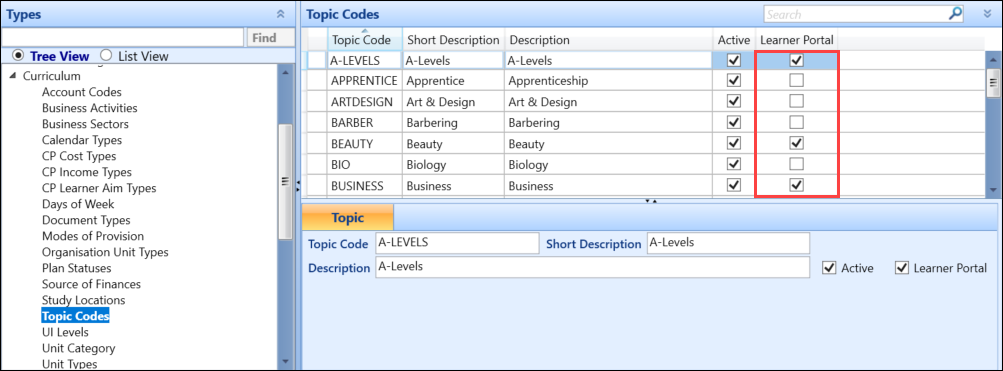Toggle Active checkbox in Topic detail form
The height and width of the screenshot is (371, 1003).
pyautogui.click(x=830, y=268)
